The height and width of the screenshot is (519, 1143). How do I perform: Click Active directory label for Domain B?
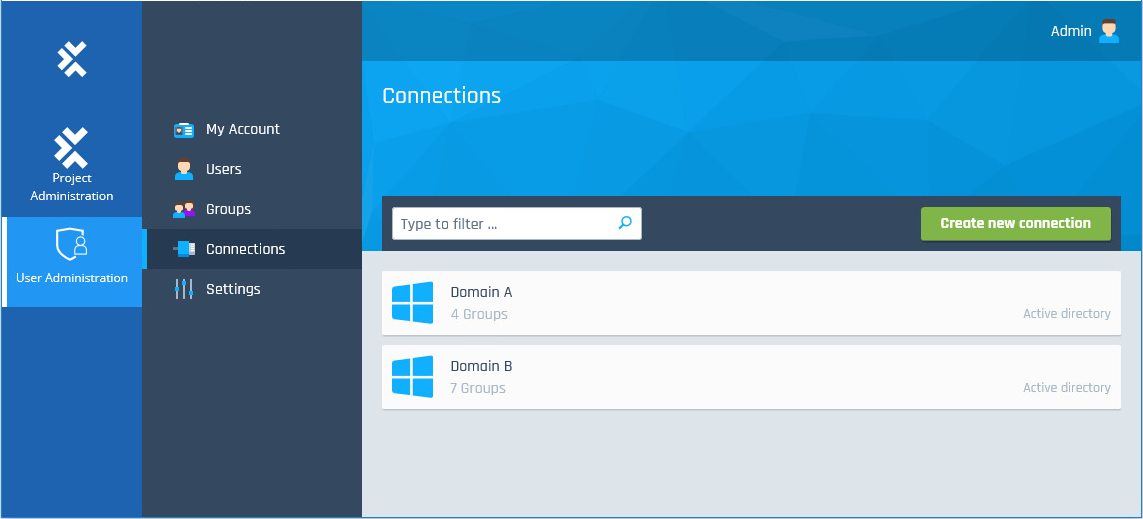pos(1066,388)
